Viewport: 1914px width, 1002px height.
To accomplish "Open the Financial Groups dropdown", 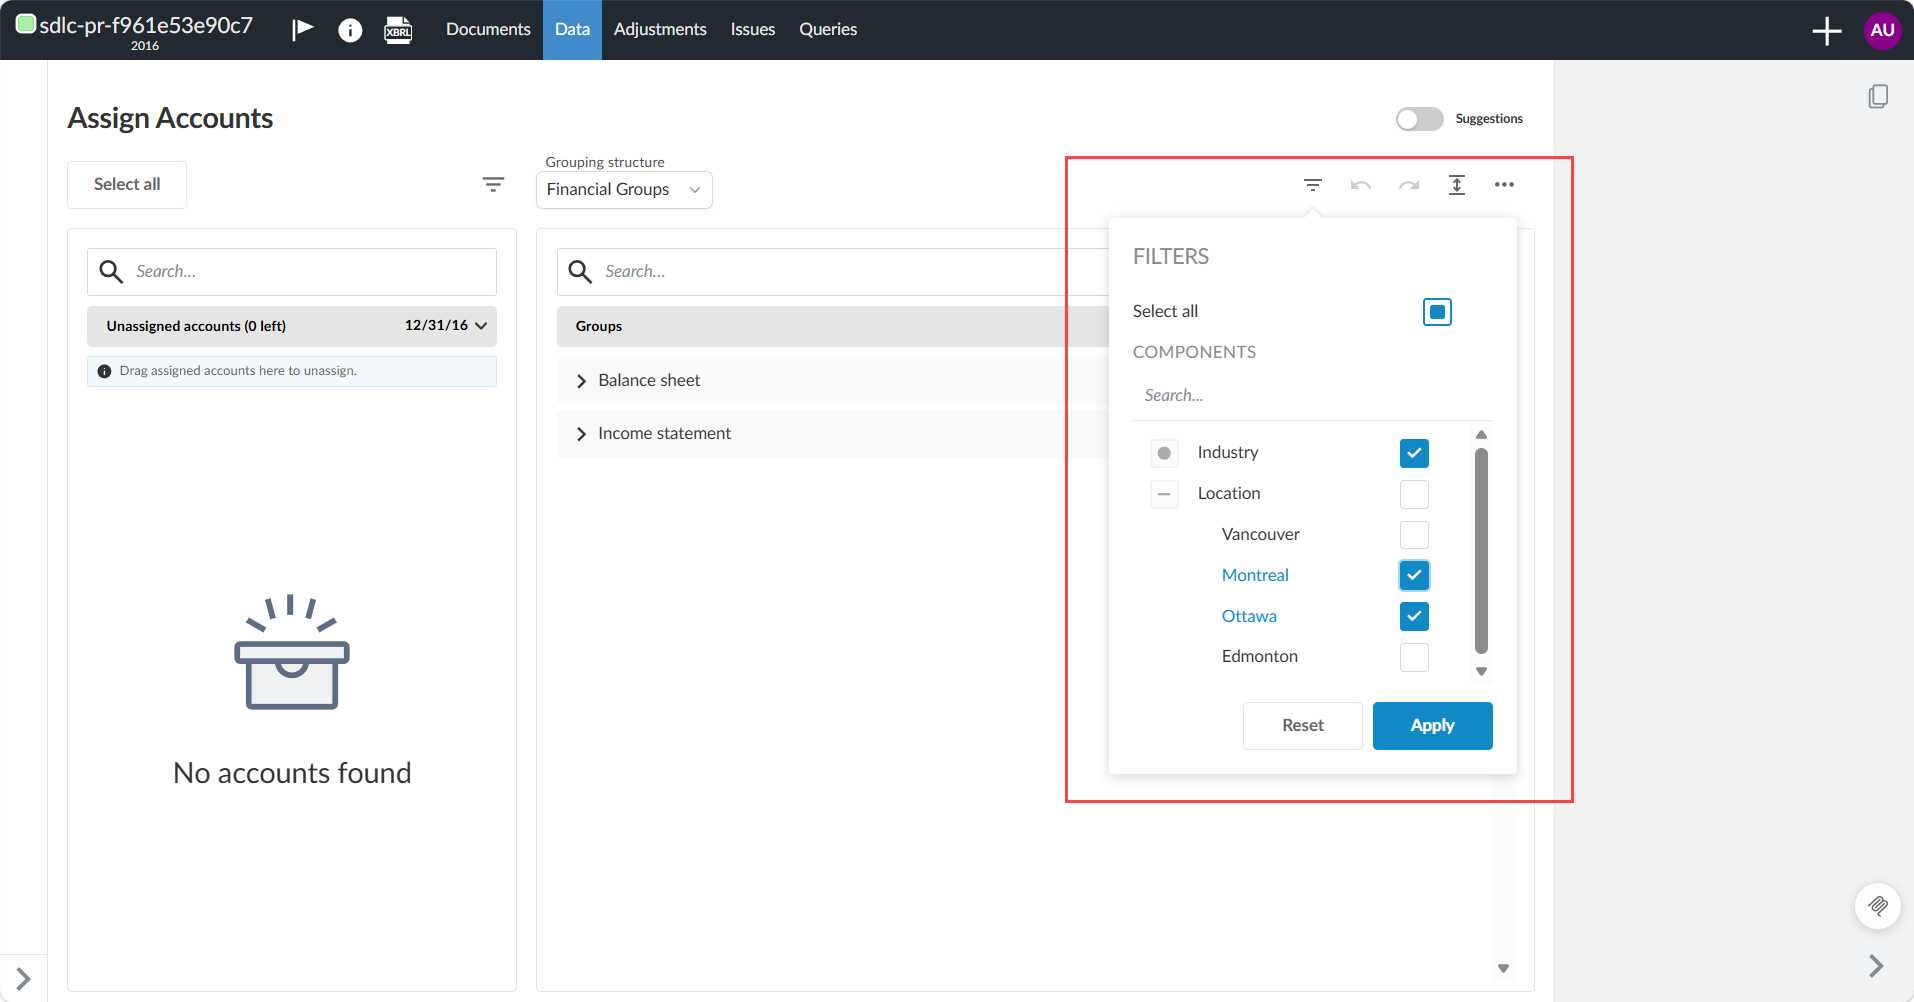I will (624, 190).
